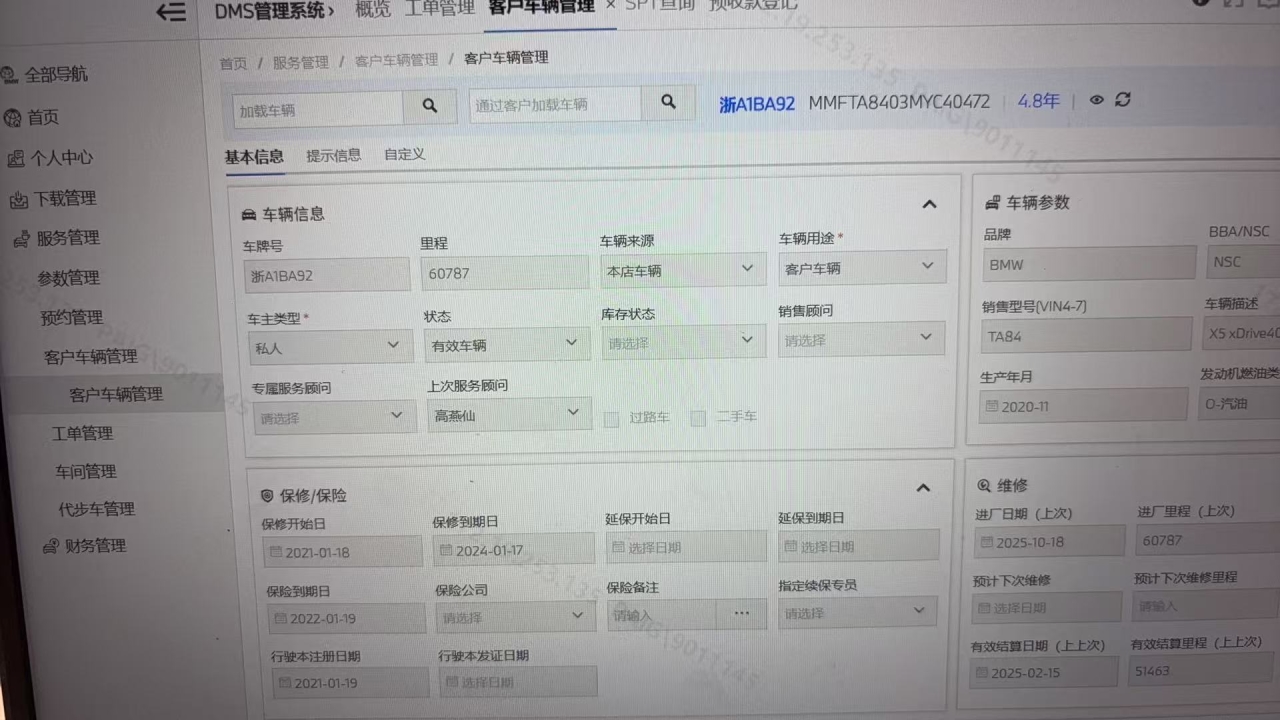This screenshot has height=720, width=1280.
Task: Click the 下载管理 sidebar icon
Action: [x=18, y=200]
